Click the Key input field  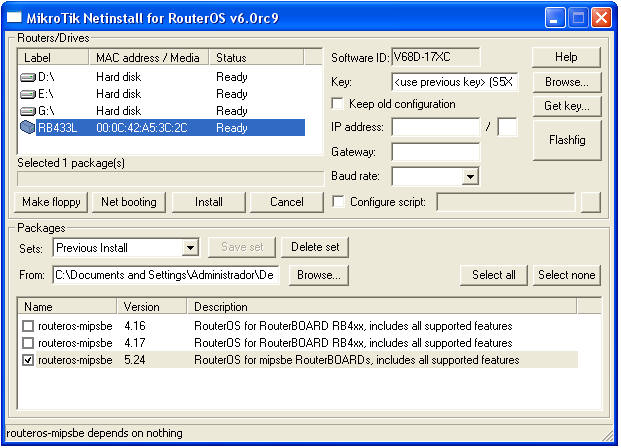(455, 82)
